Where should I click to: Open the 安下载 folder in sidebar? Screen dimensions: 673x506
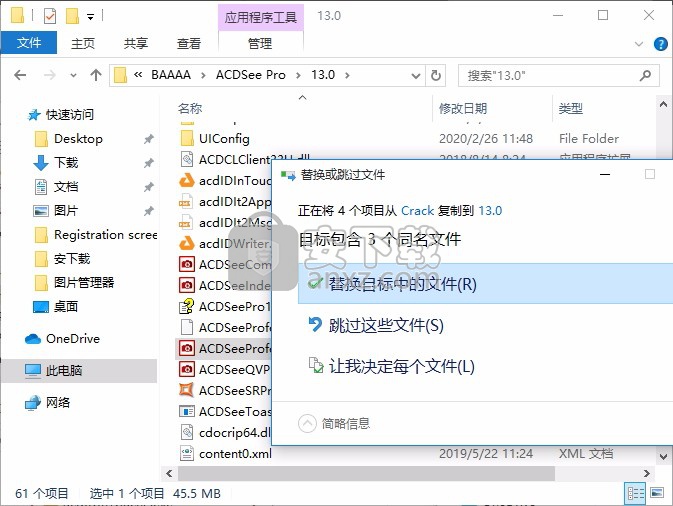pos(72,259)
